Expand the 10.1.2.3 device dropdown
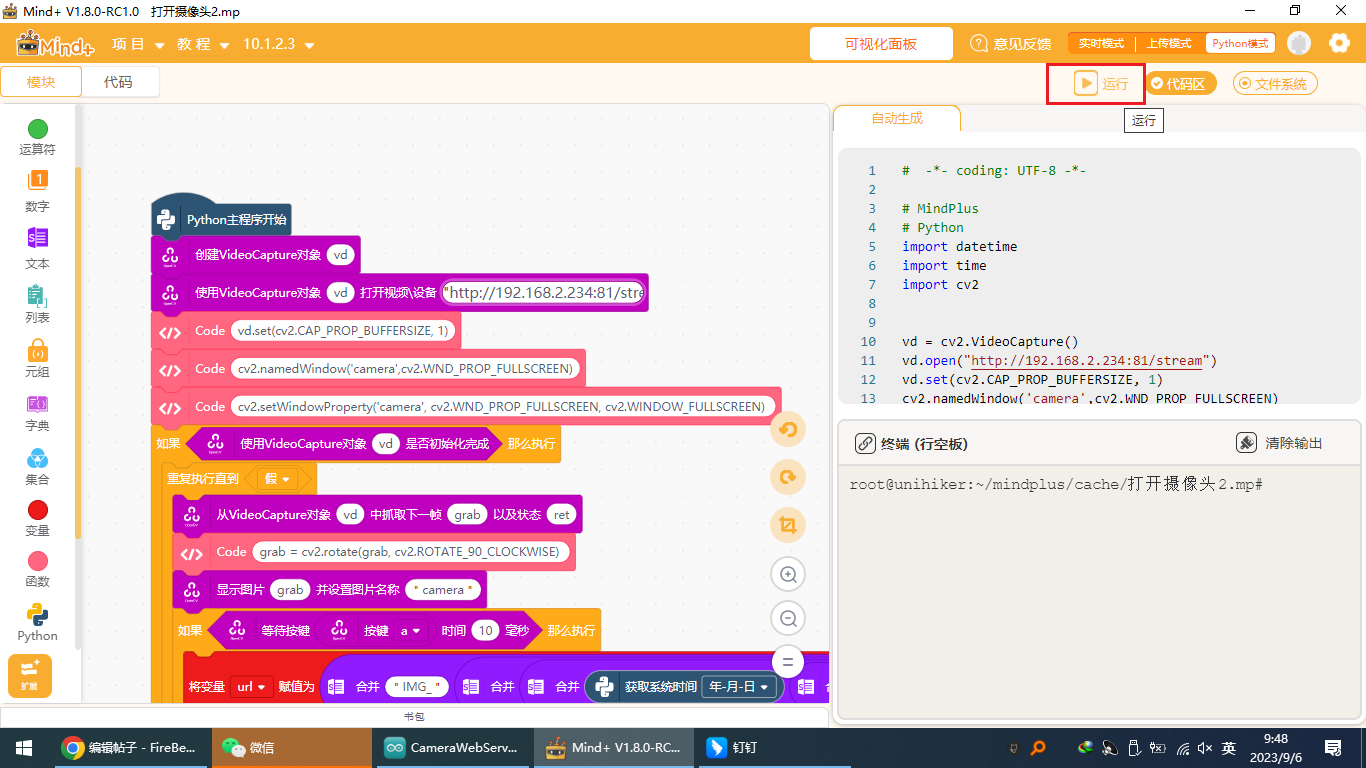The width and height of the screenshot is (1366, 768). pyautogui.click(x=278, y=44)
